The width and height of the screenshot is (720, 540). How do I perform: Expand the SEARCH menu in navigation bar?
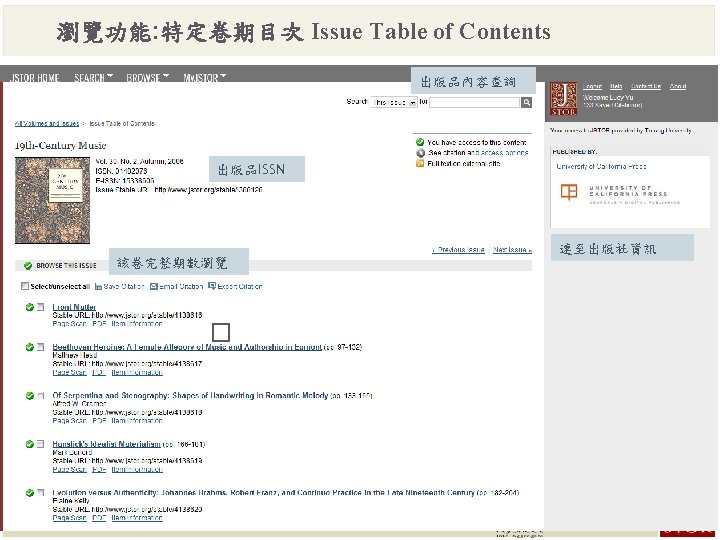pos(94,78)
